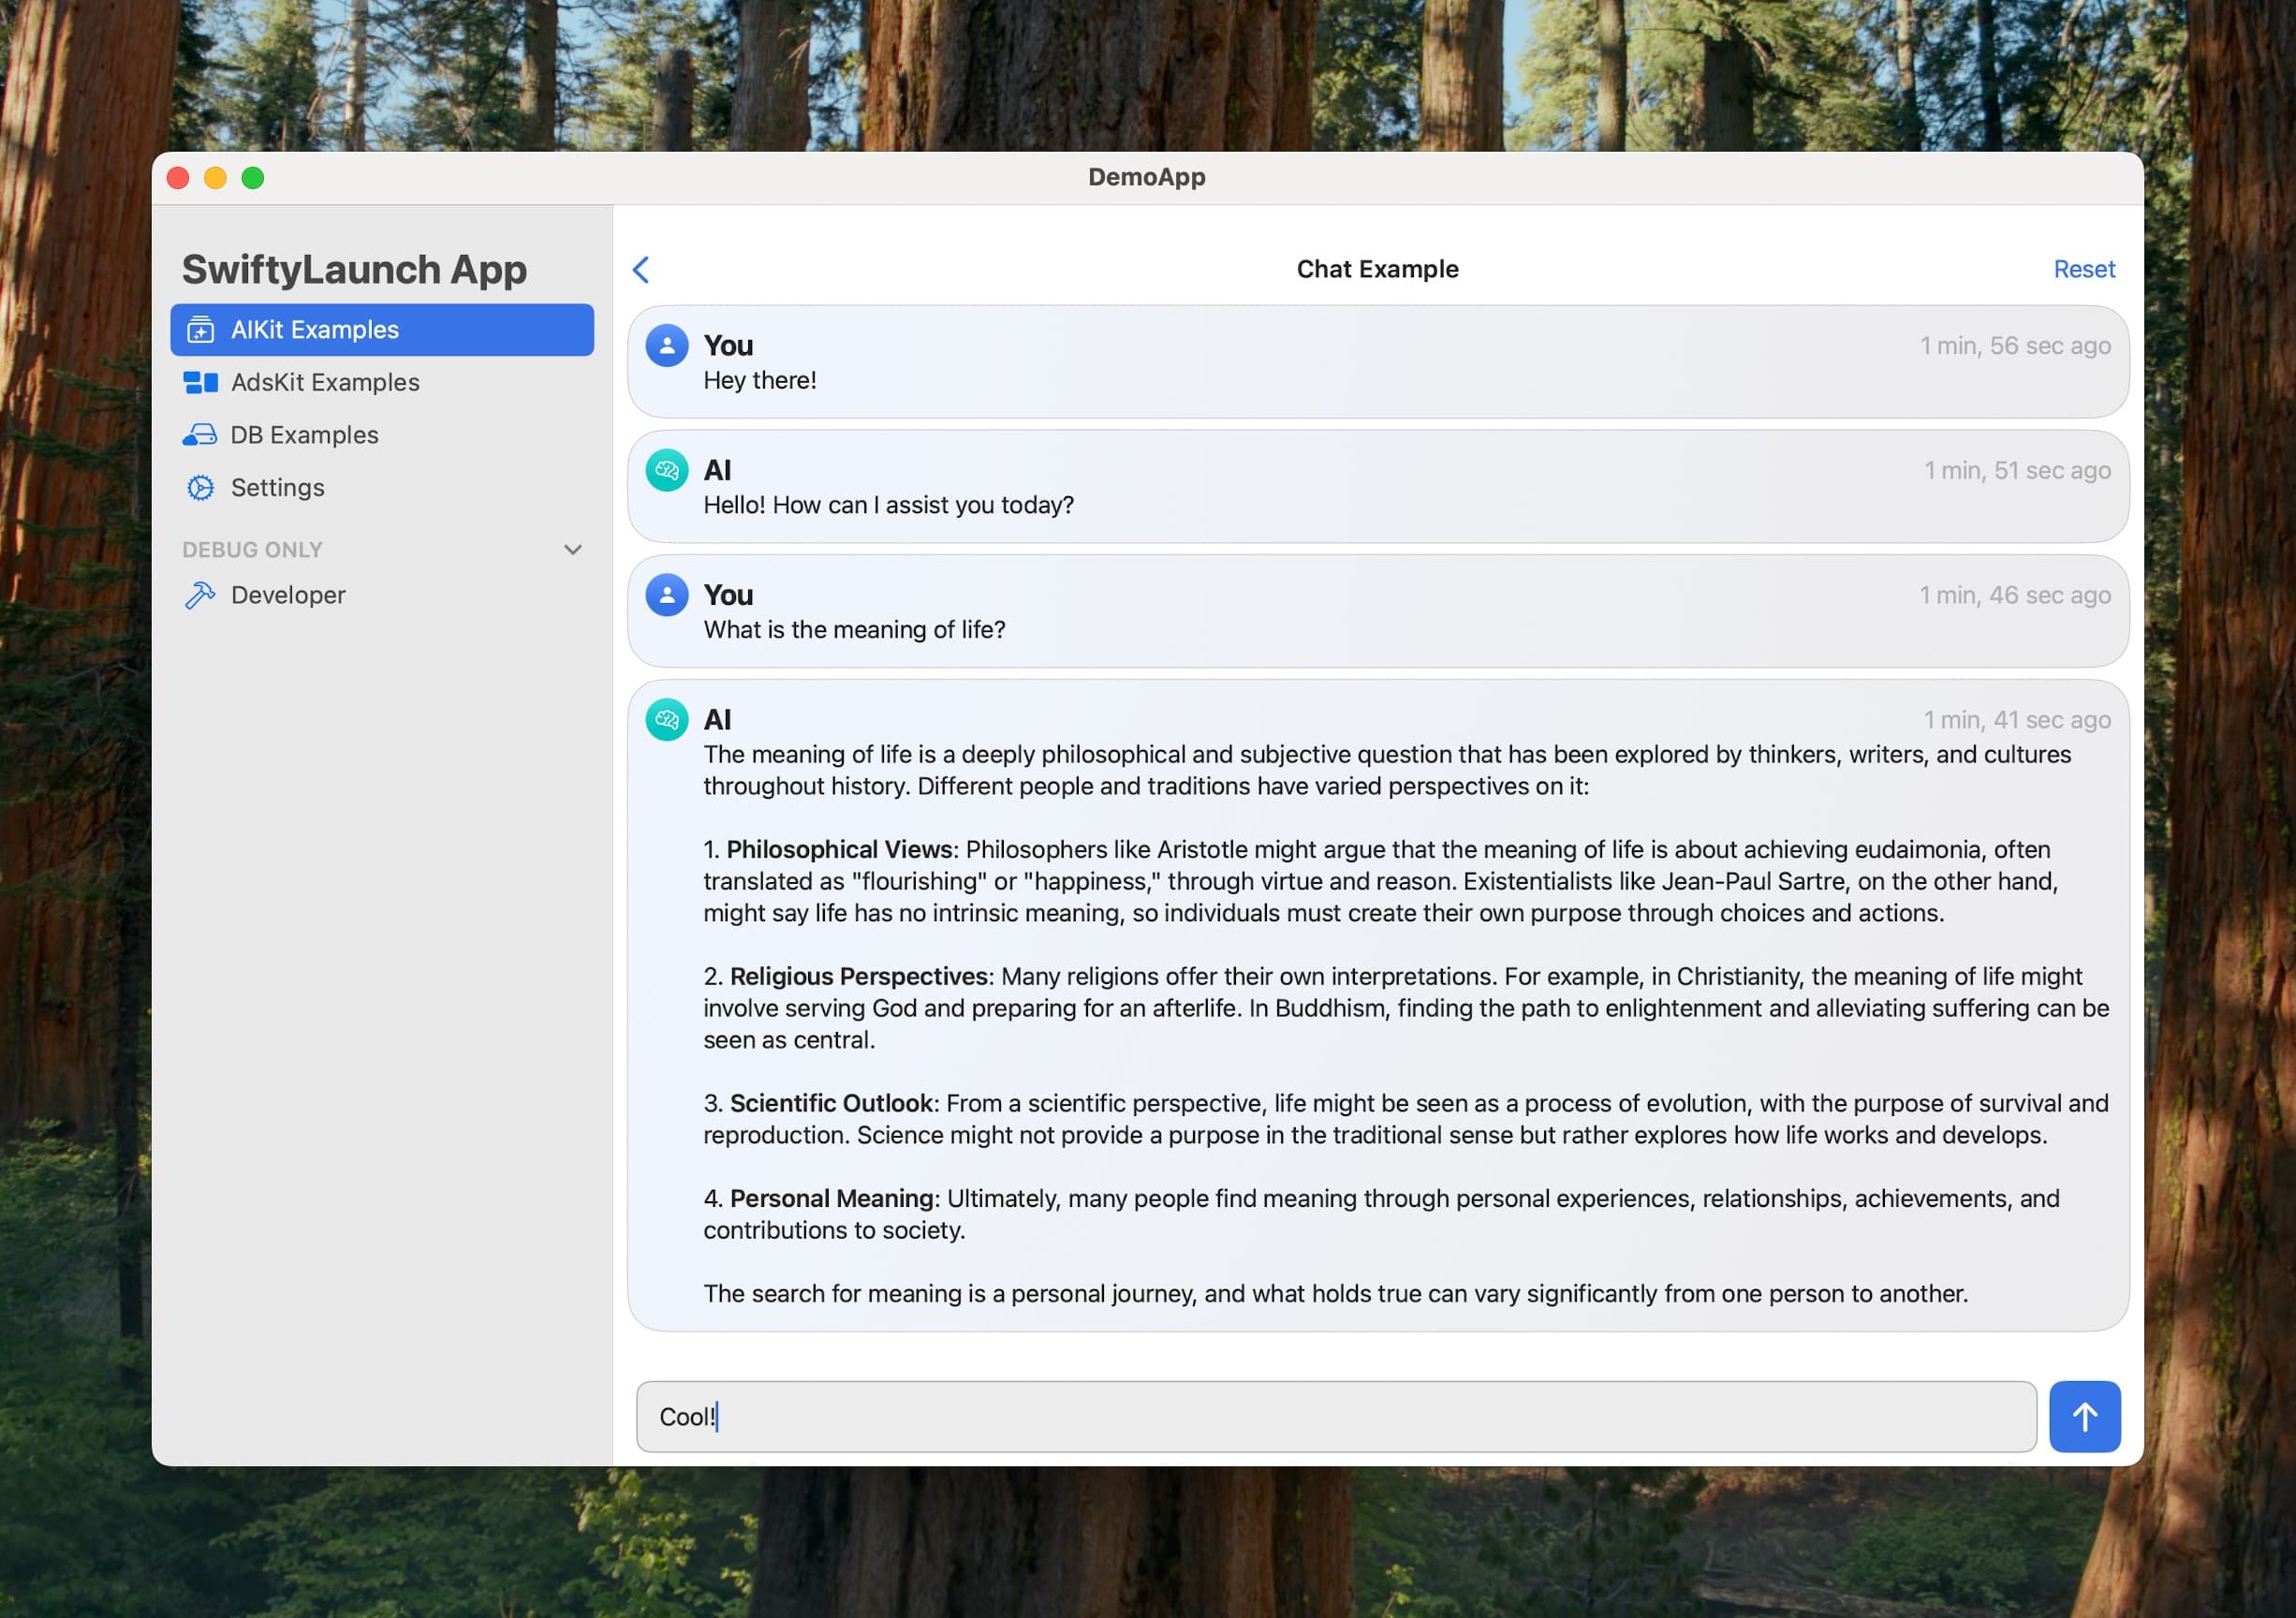
Task: Click the 'Chat Example' title
Action: [1377, 269]
